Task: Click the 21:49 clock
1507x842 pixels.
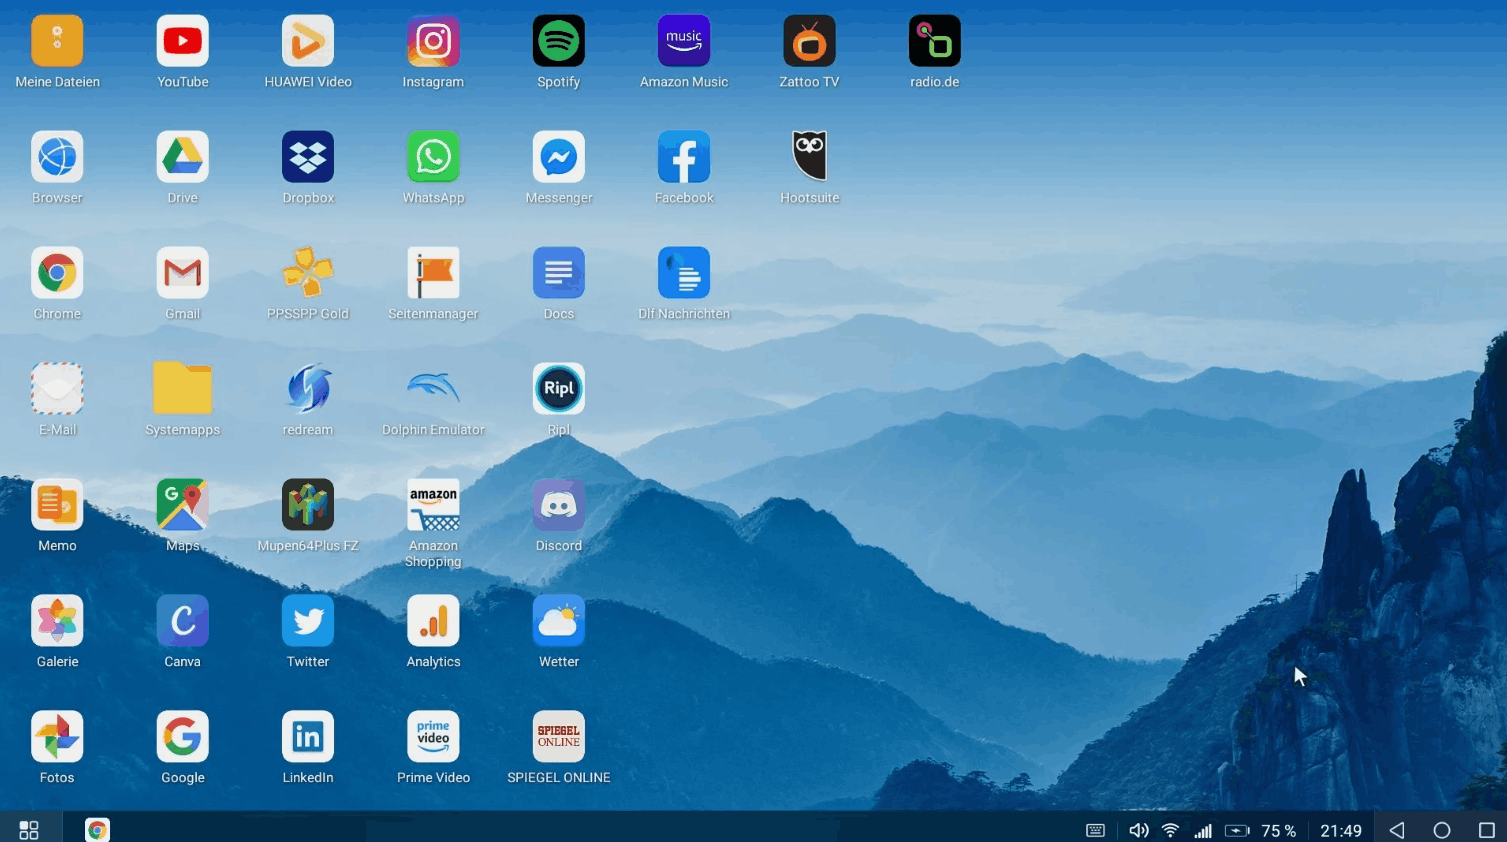Action: (1341, 831)
